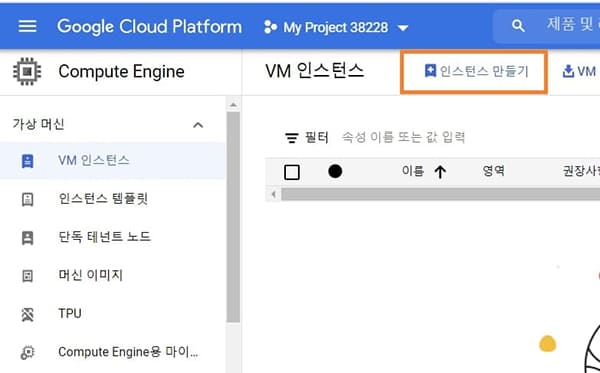Click the project hexagon dots icon
This screenshot has width=600, height=373.
click(271, 27)
